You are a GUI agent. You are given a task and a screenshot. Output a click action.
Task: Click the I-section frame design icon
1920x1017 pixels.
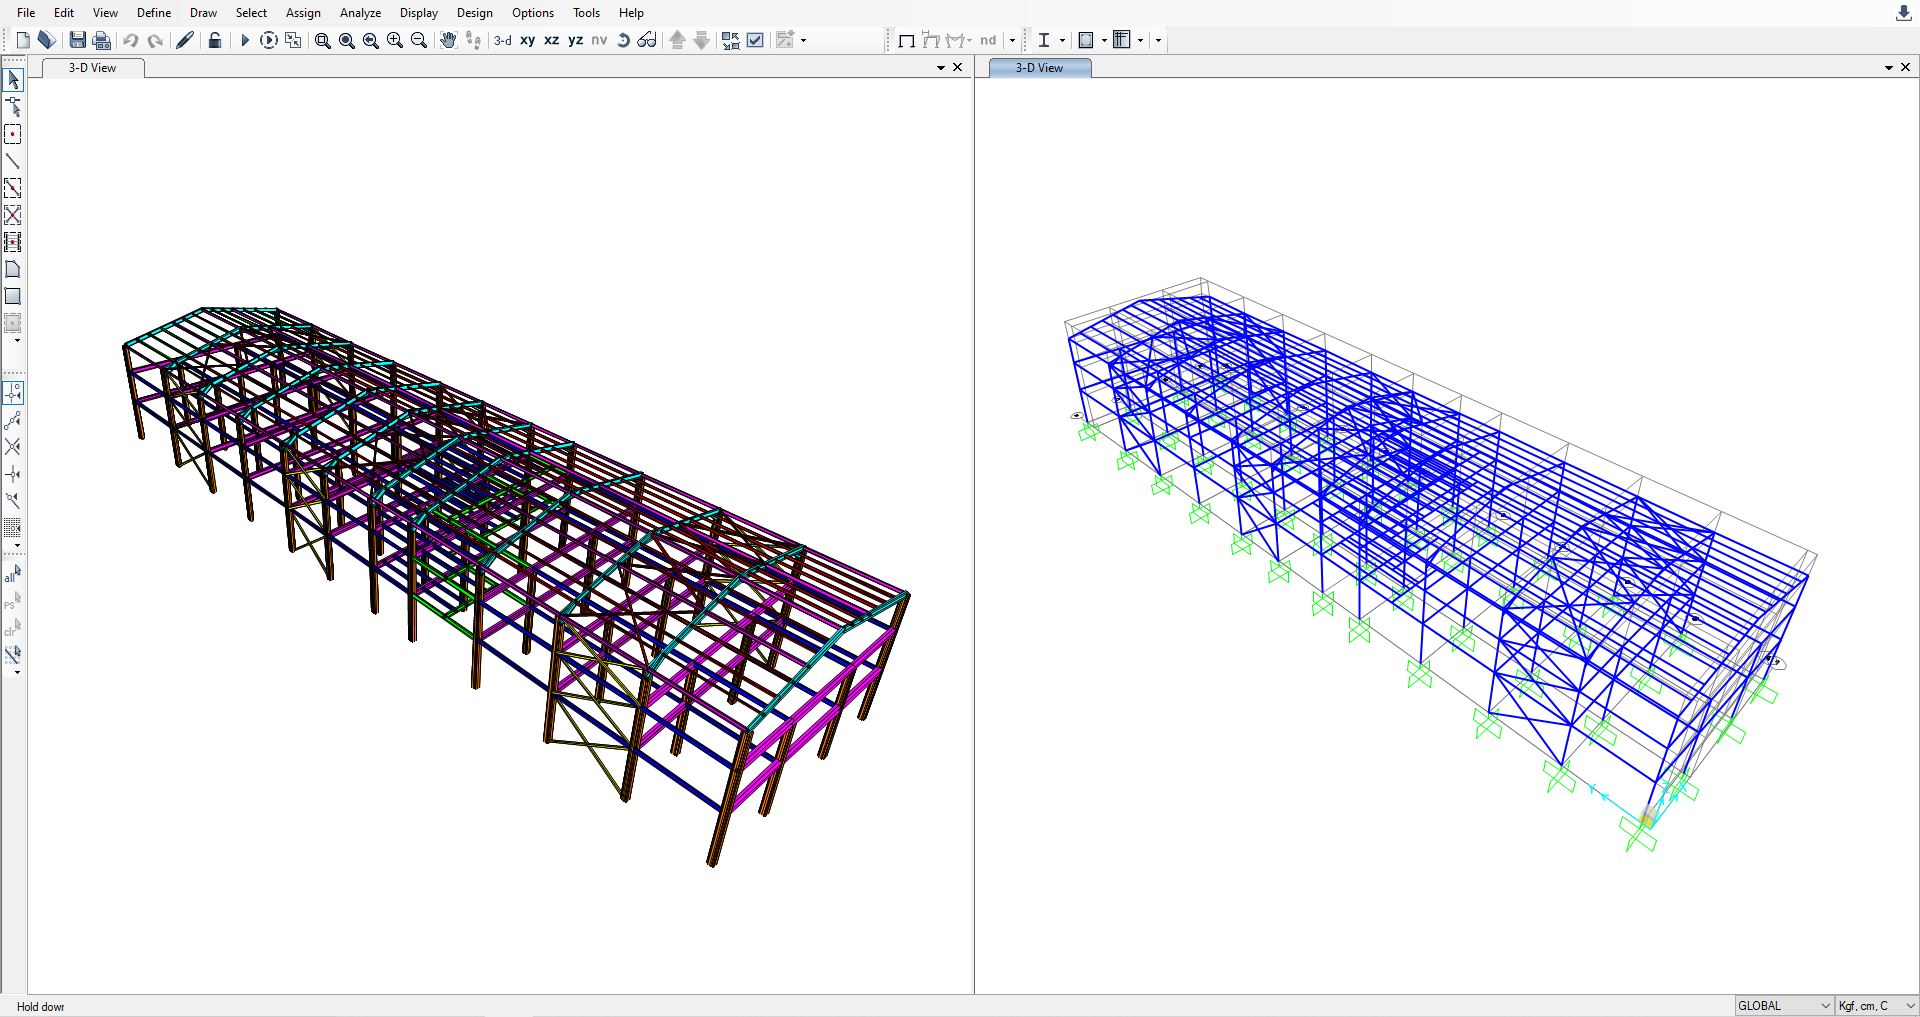1044,40
